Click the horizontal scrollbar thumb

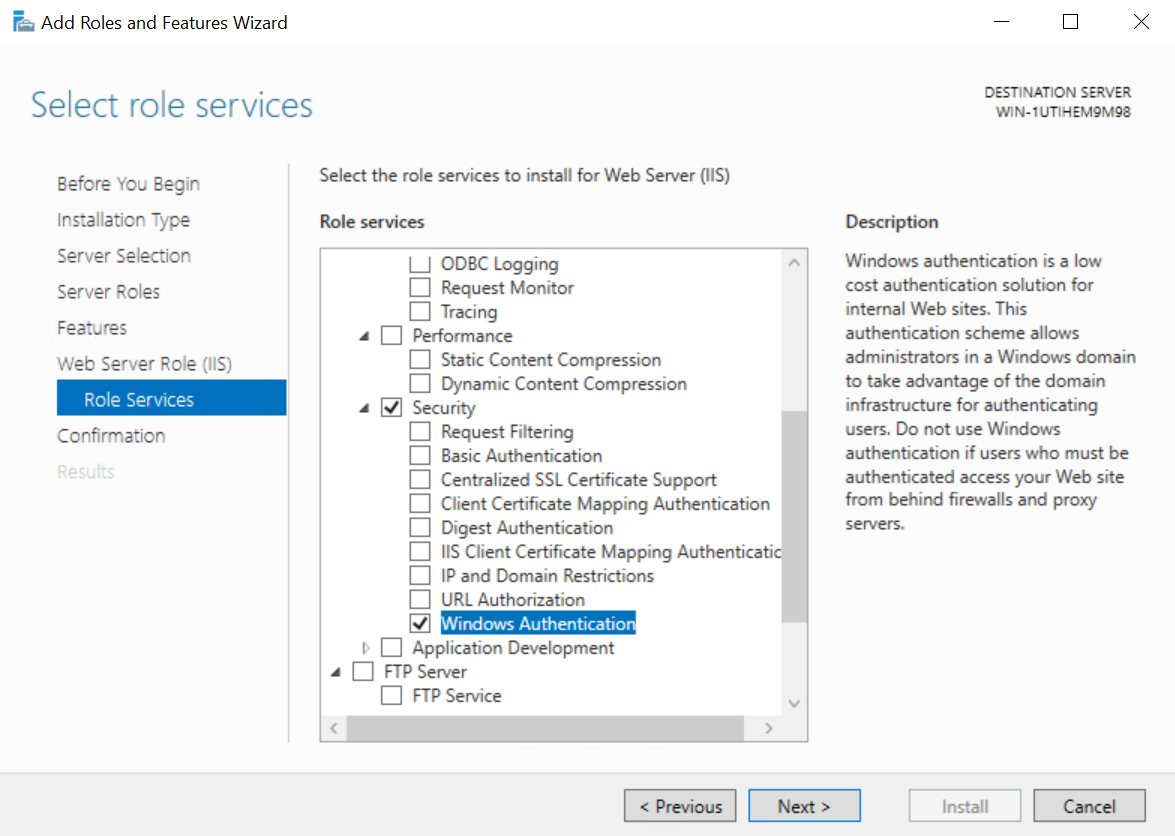click(x=545, y=728)
